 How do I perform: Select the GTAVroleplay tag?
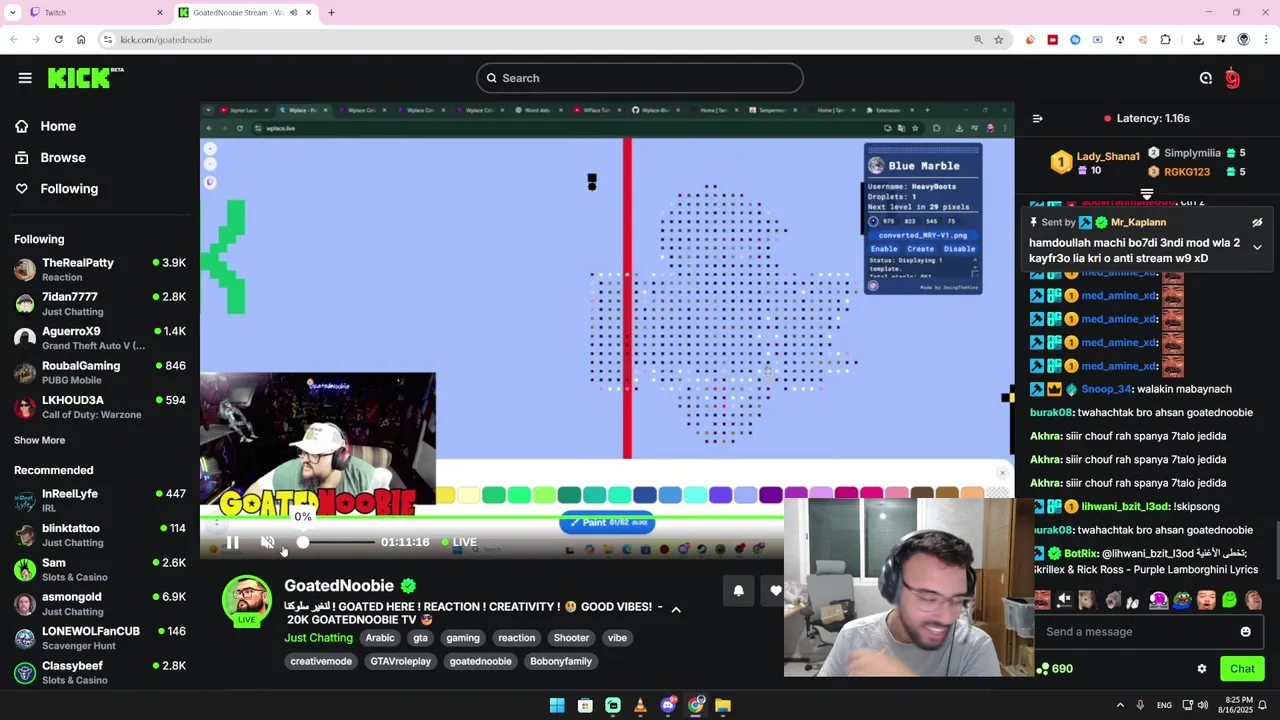coord(400,661)
